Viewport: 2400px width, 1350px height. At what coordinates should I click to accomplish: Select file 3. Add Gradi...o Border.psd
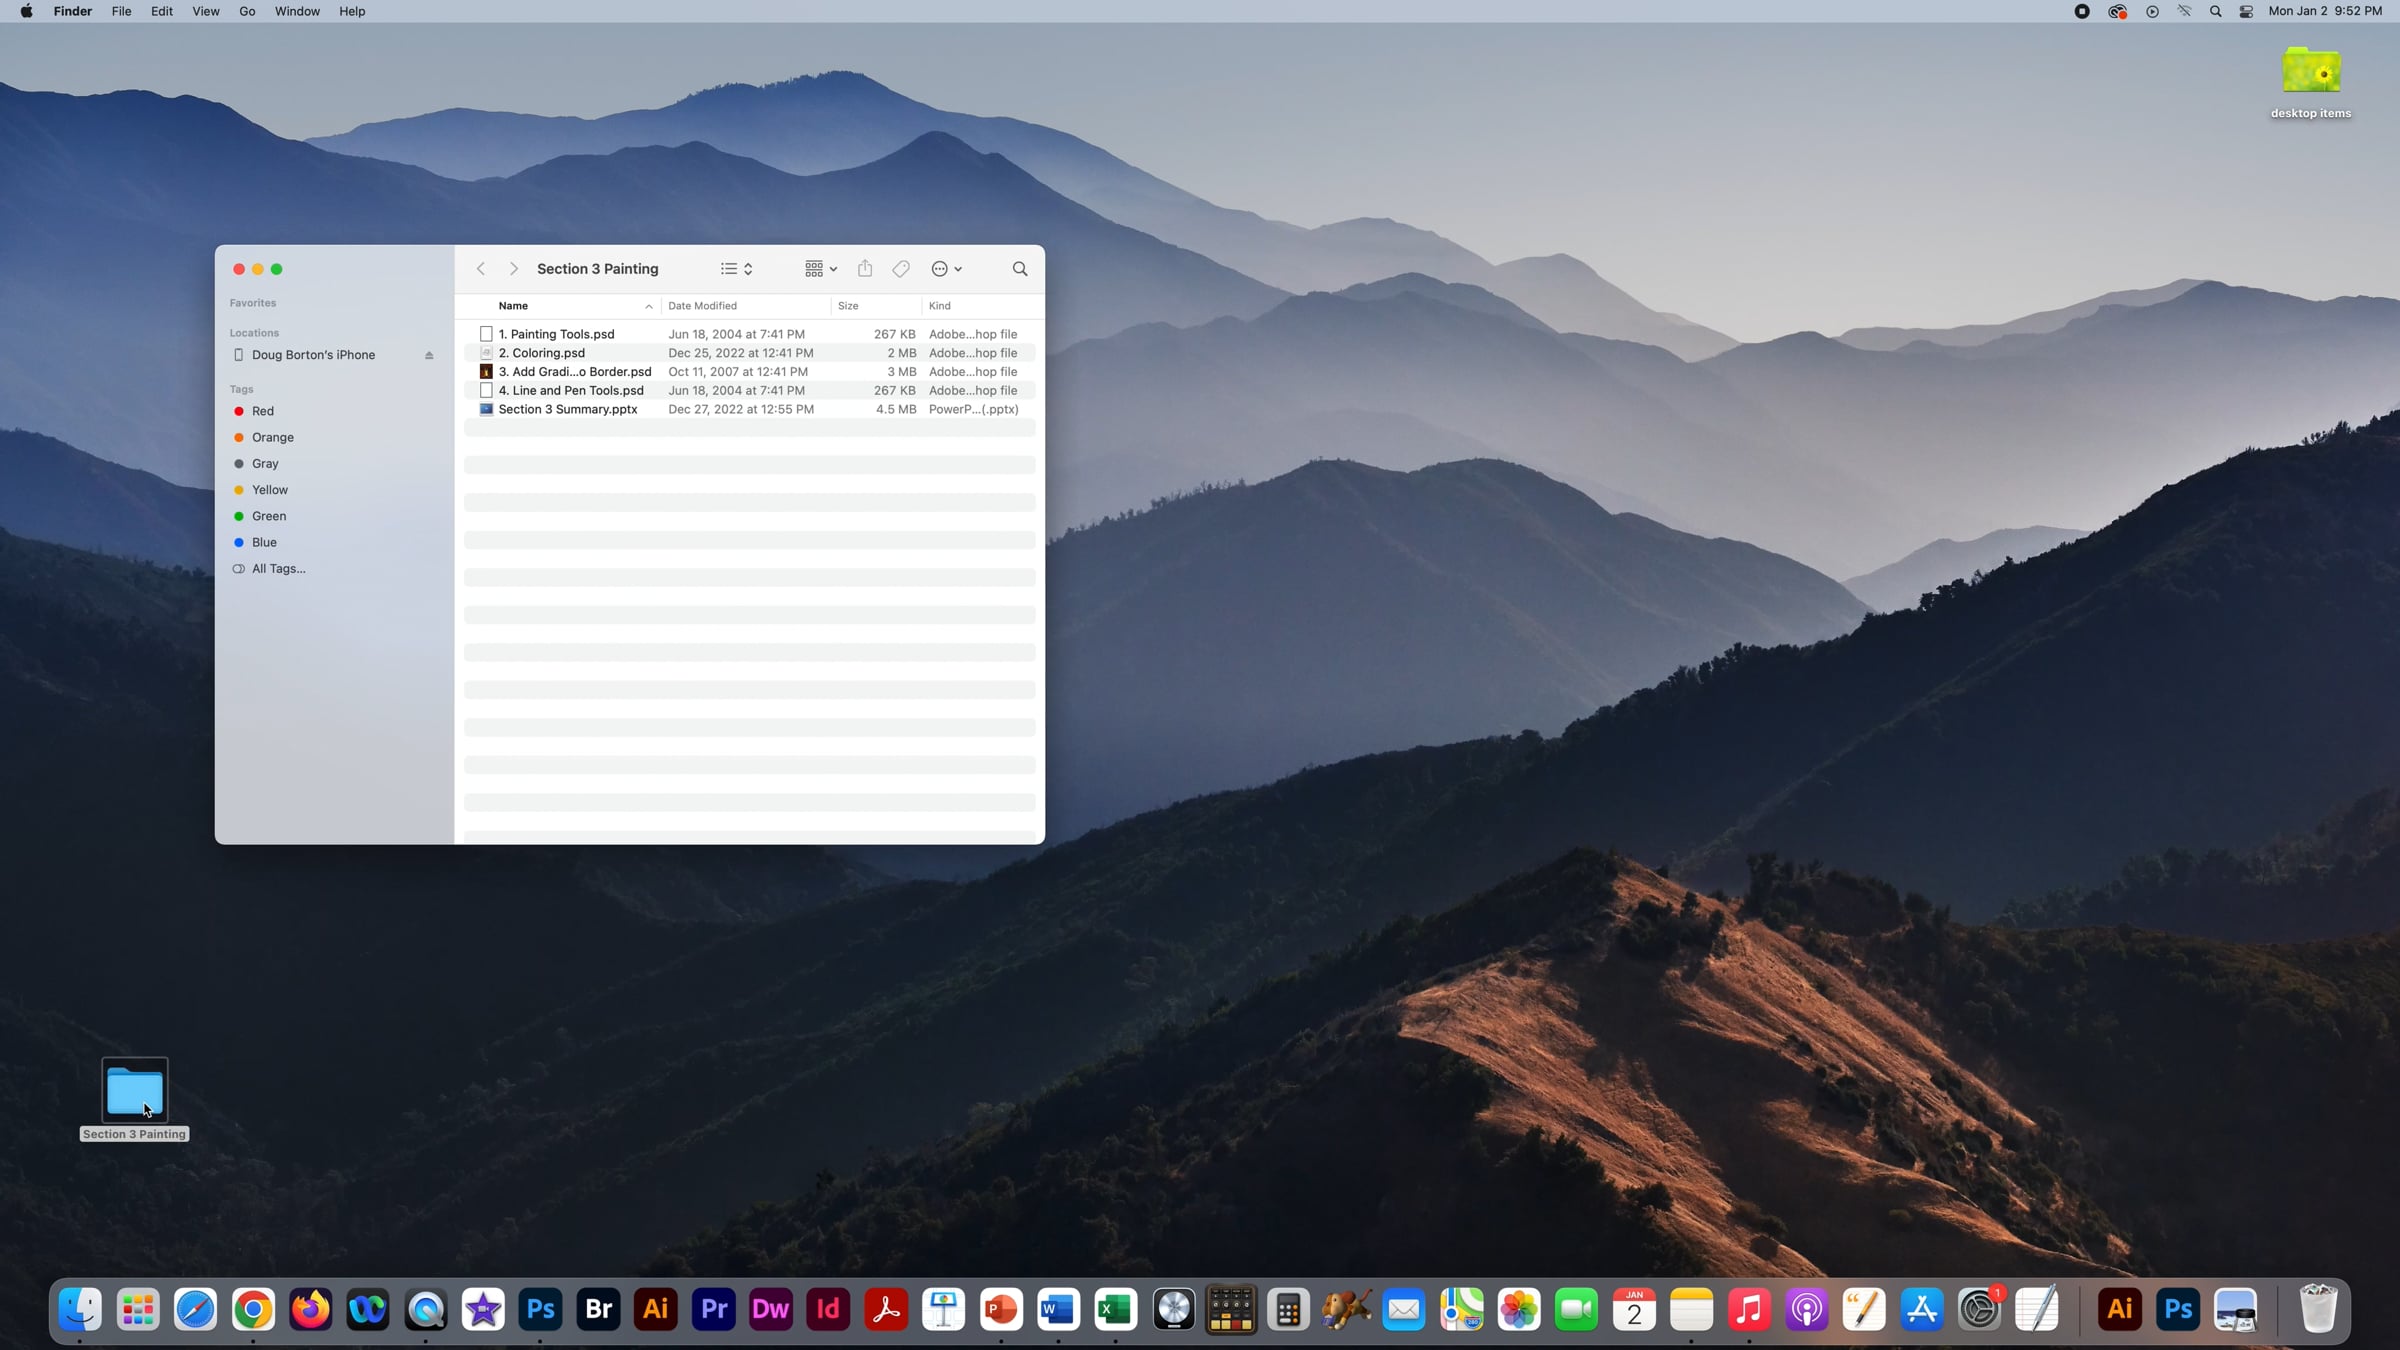pyautogui.click(x=749, y=372)
